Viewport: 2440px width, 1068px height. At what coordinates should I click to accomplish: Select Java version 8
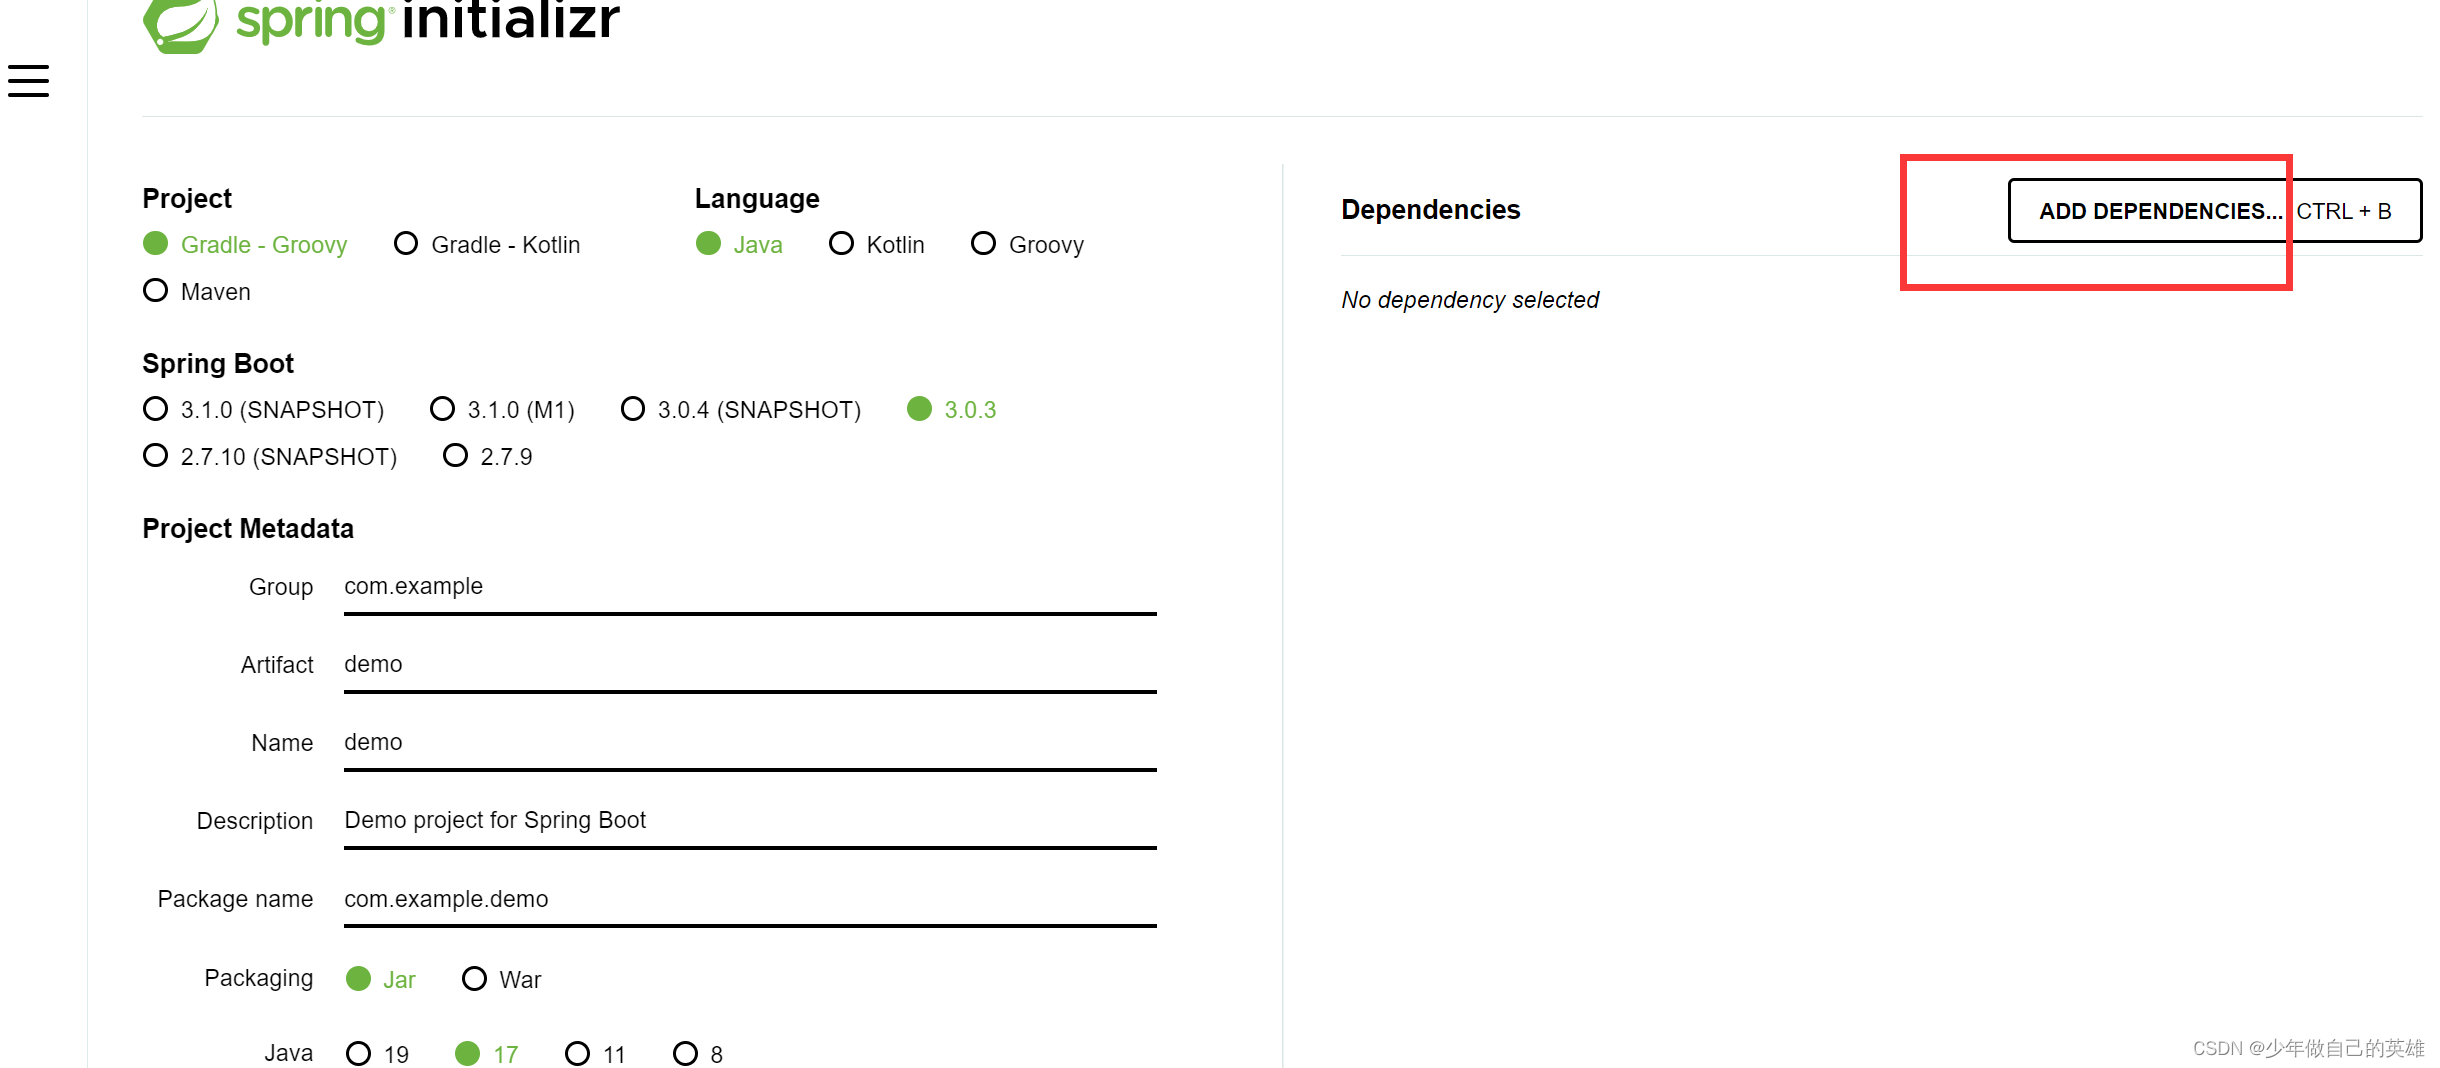698,1054
